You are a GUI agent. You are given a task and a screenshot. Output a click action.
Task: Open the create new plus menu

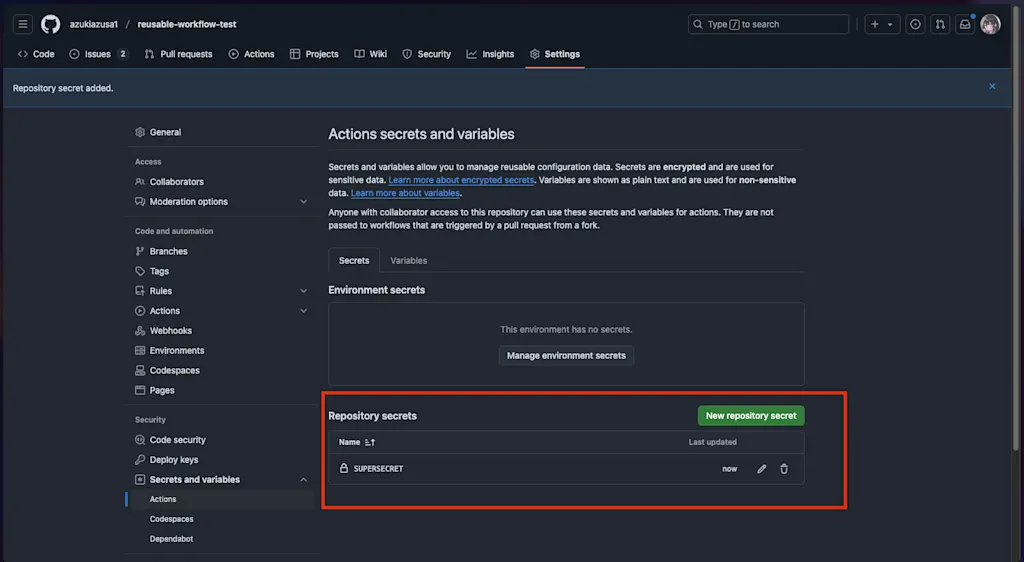(875, 24)
